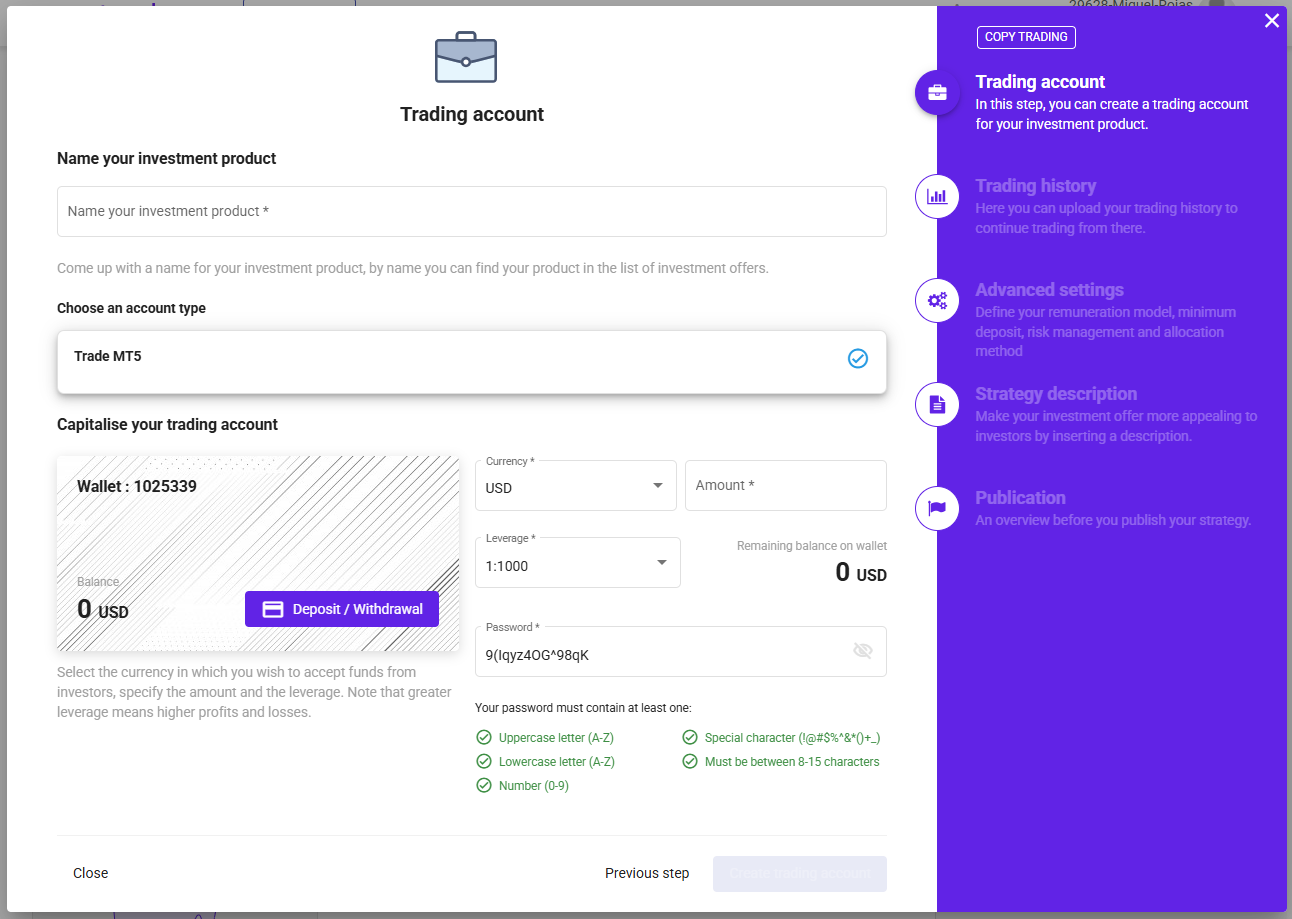The image size is (1292, 919).
Task: Click the Strategy description document step icon
Action: coord(937,404)
